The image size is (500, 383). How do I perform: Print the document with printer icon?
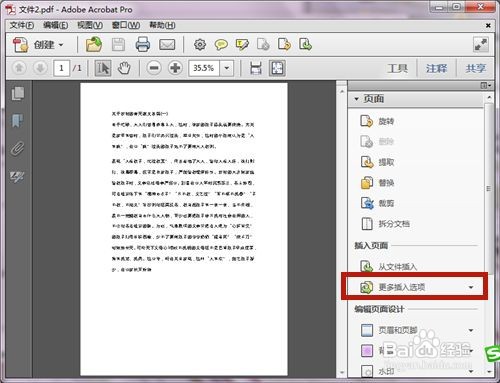click(x=143, y=45)
